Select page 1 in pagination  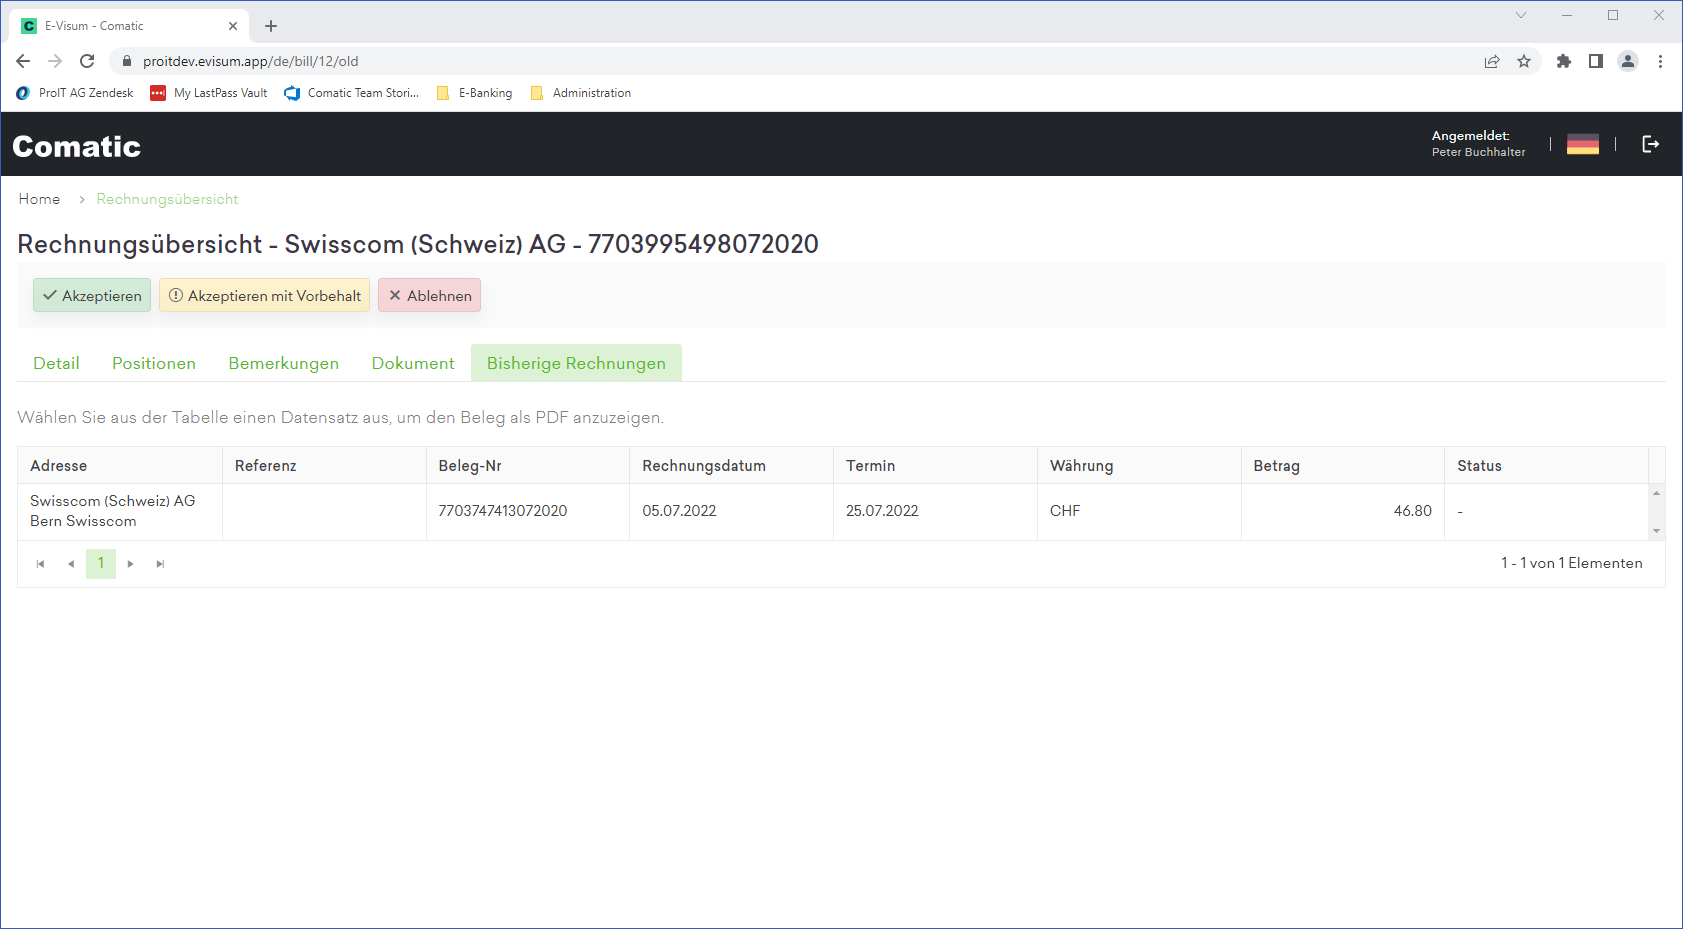(x=101, y=564)
